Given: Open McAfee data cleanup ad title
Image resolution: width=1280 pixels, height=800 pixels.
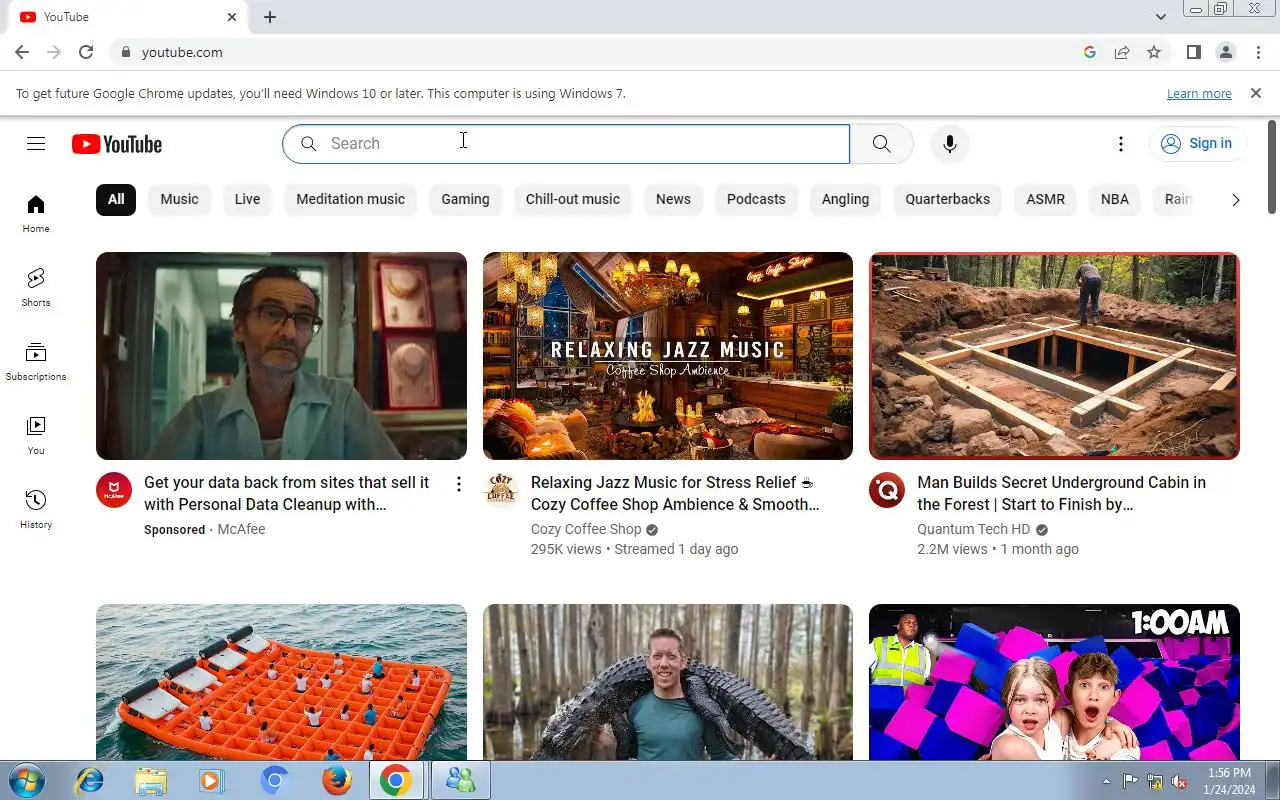Looking at the screenshot, I should pyautogui.click(x=287, y=493).
